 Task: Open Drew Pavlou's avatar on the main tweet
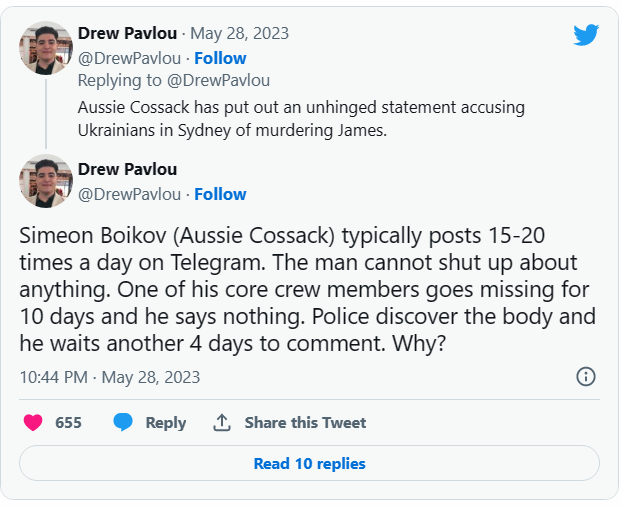click(46, 181)
